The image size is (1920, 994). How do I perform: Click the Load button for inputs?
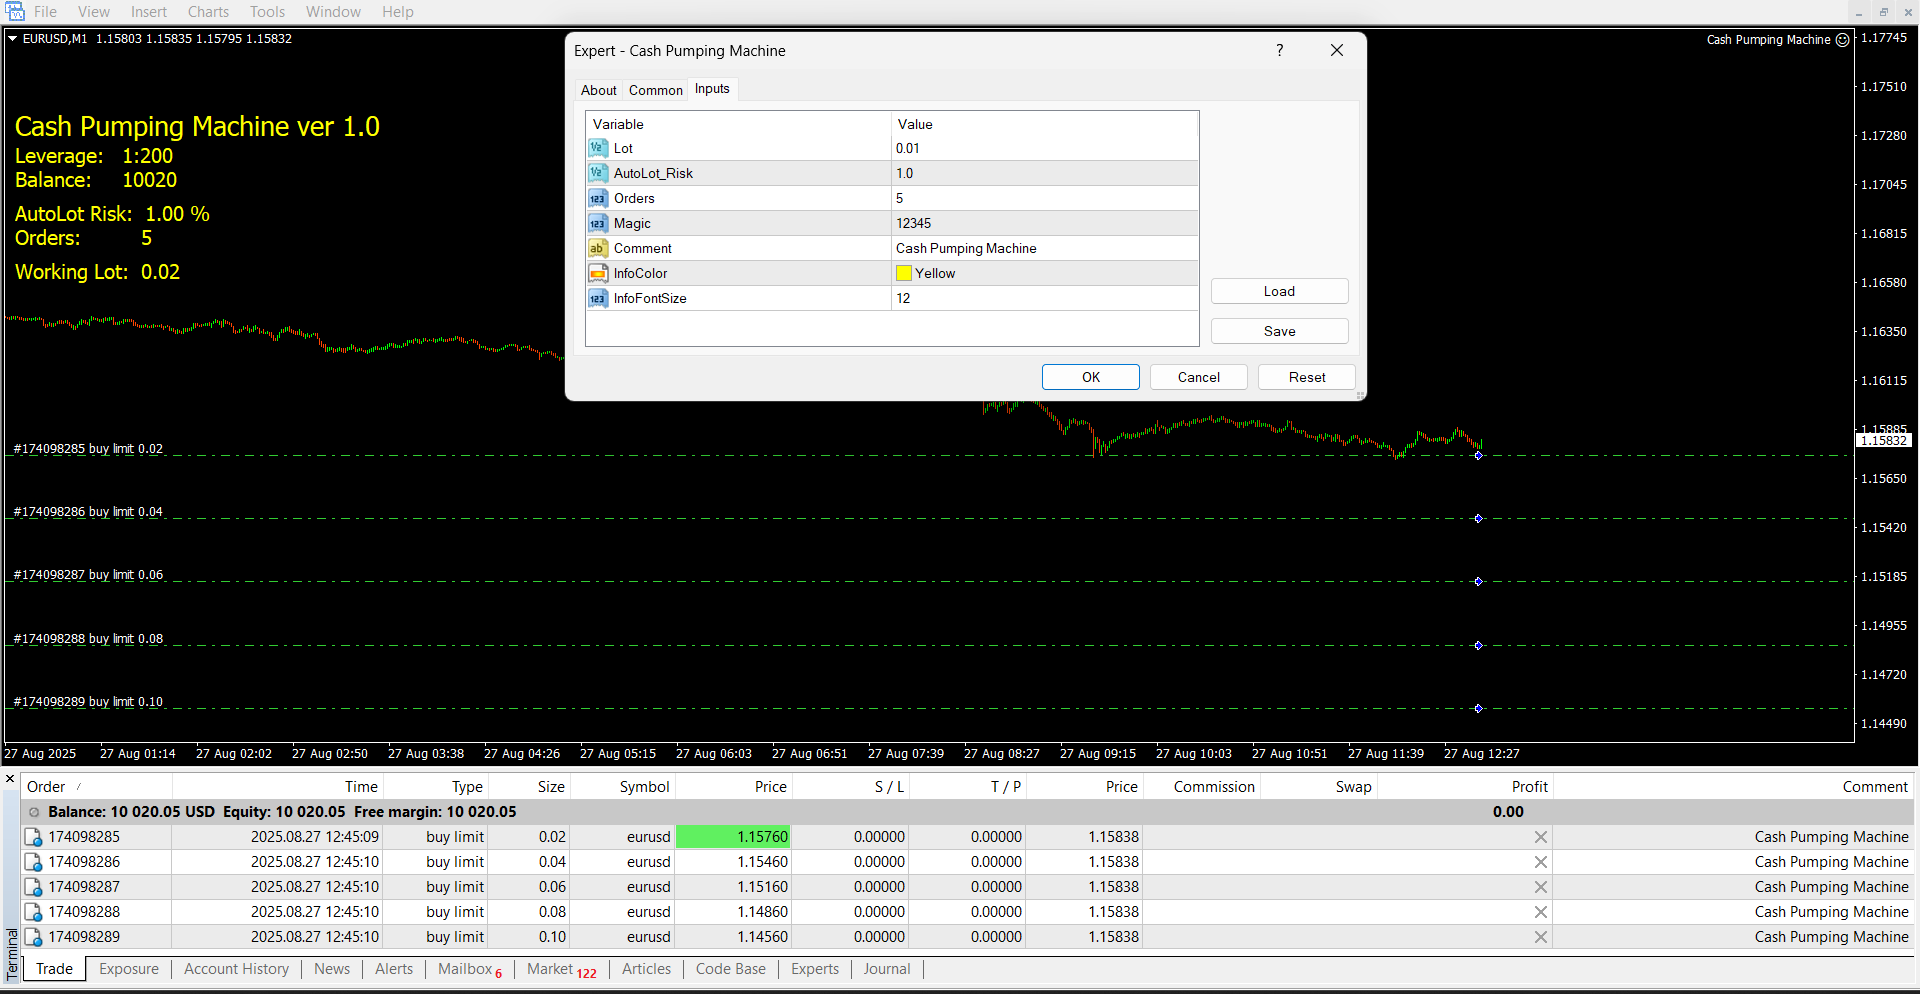click(x=1279, y=291)
